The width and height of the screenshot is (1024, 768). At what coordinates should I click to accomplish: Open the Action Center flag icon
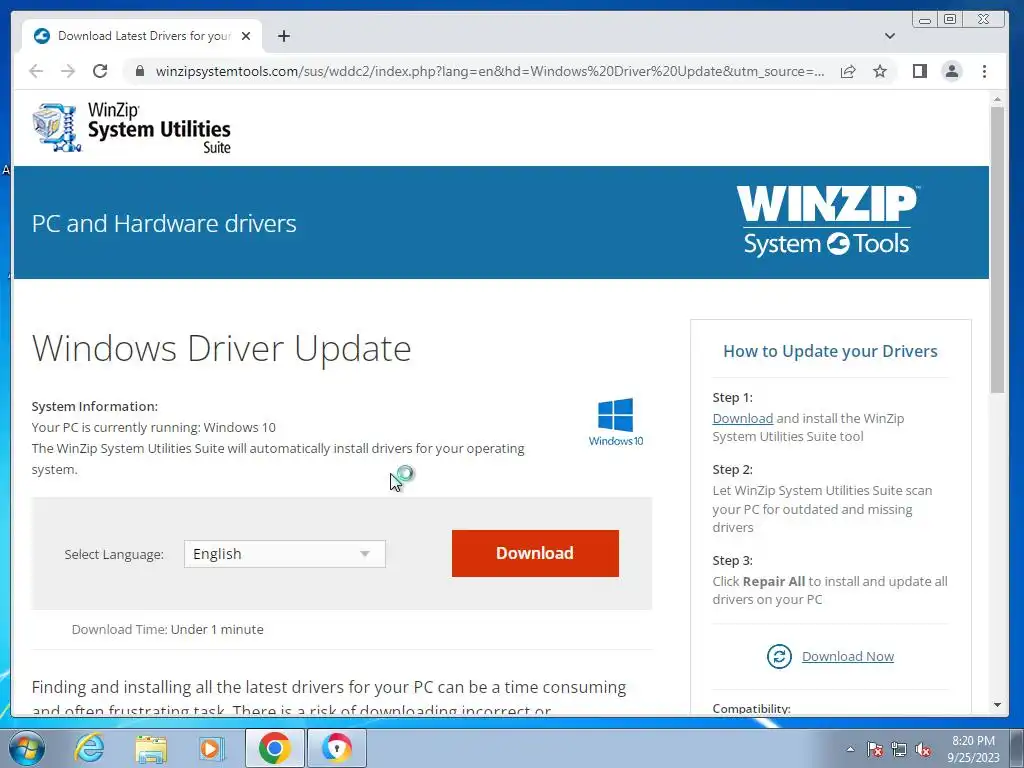[874, 749]
